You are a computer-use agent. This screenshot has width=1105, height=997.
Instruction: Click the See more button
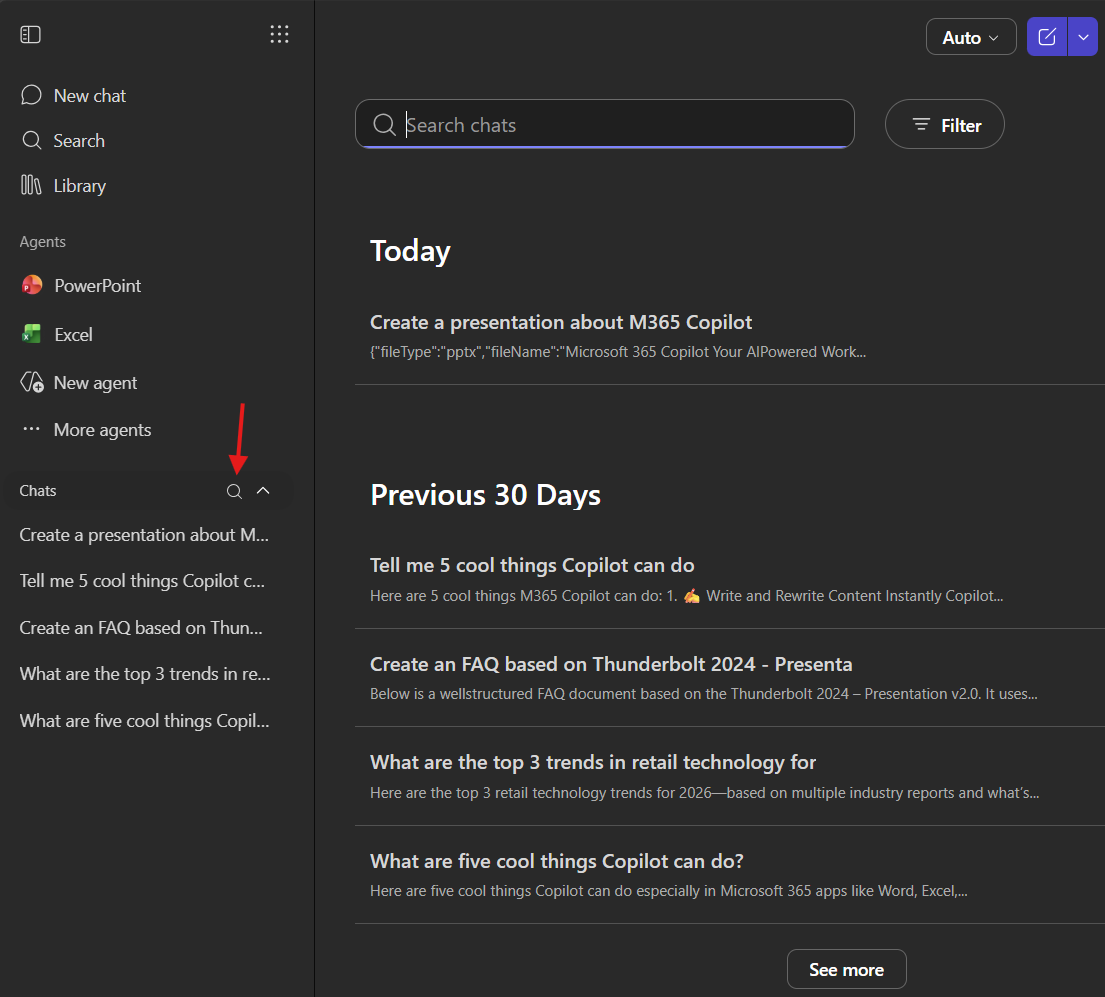point(846,970)
